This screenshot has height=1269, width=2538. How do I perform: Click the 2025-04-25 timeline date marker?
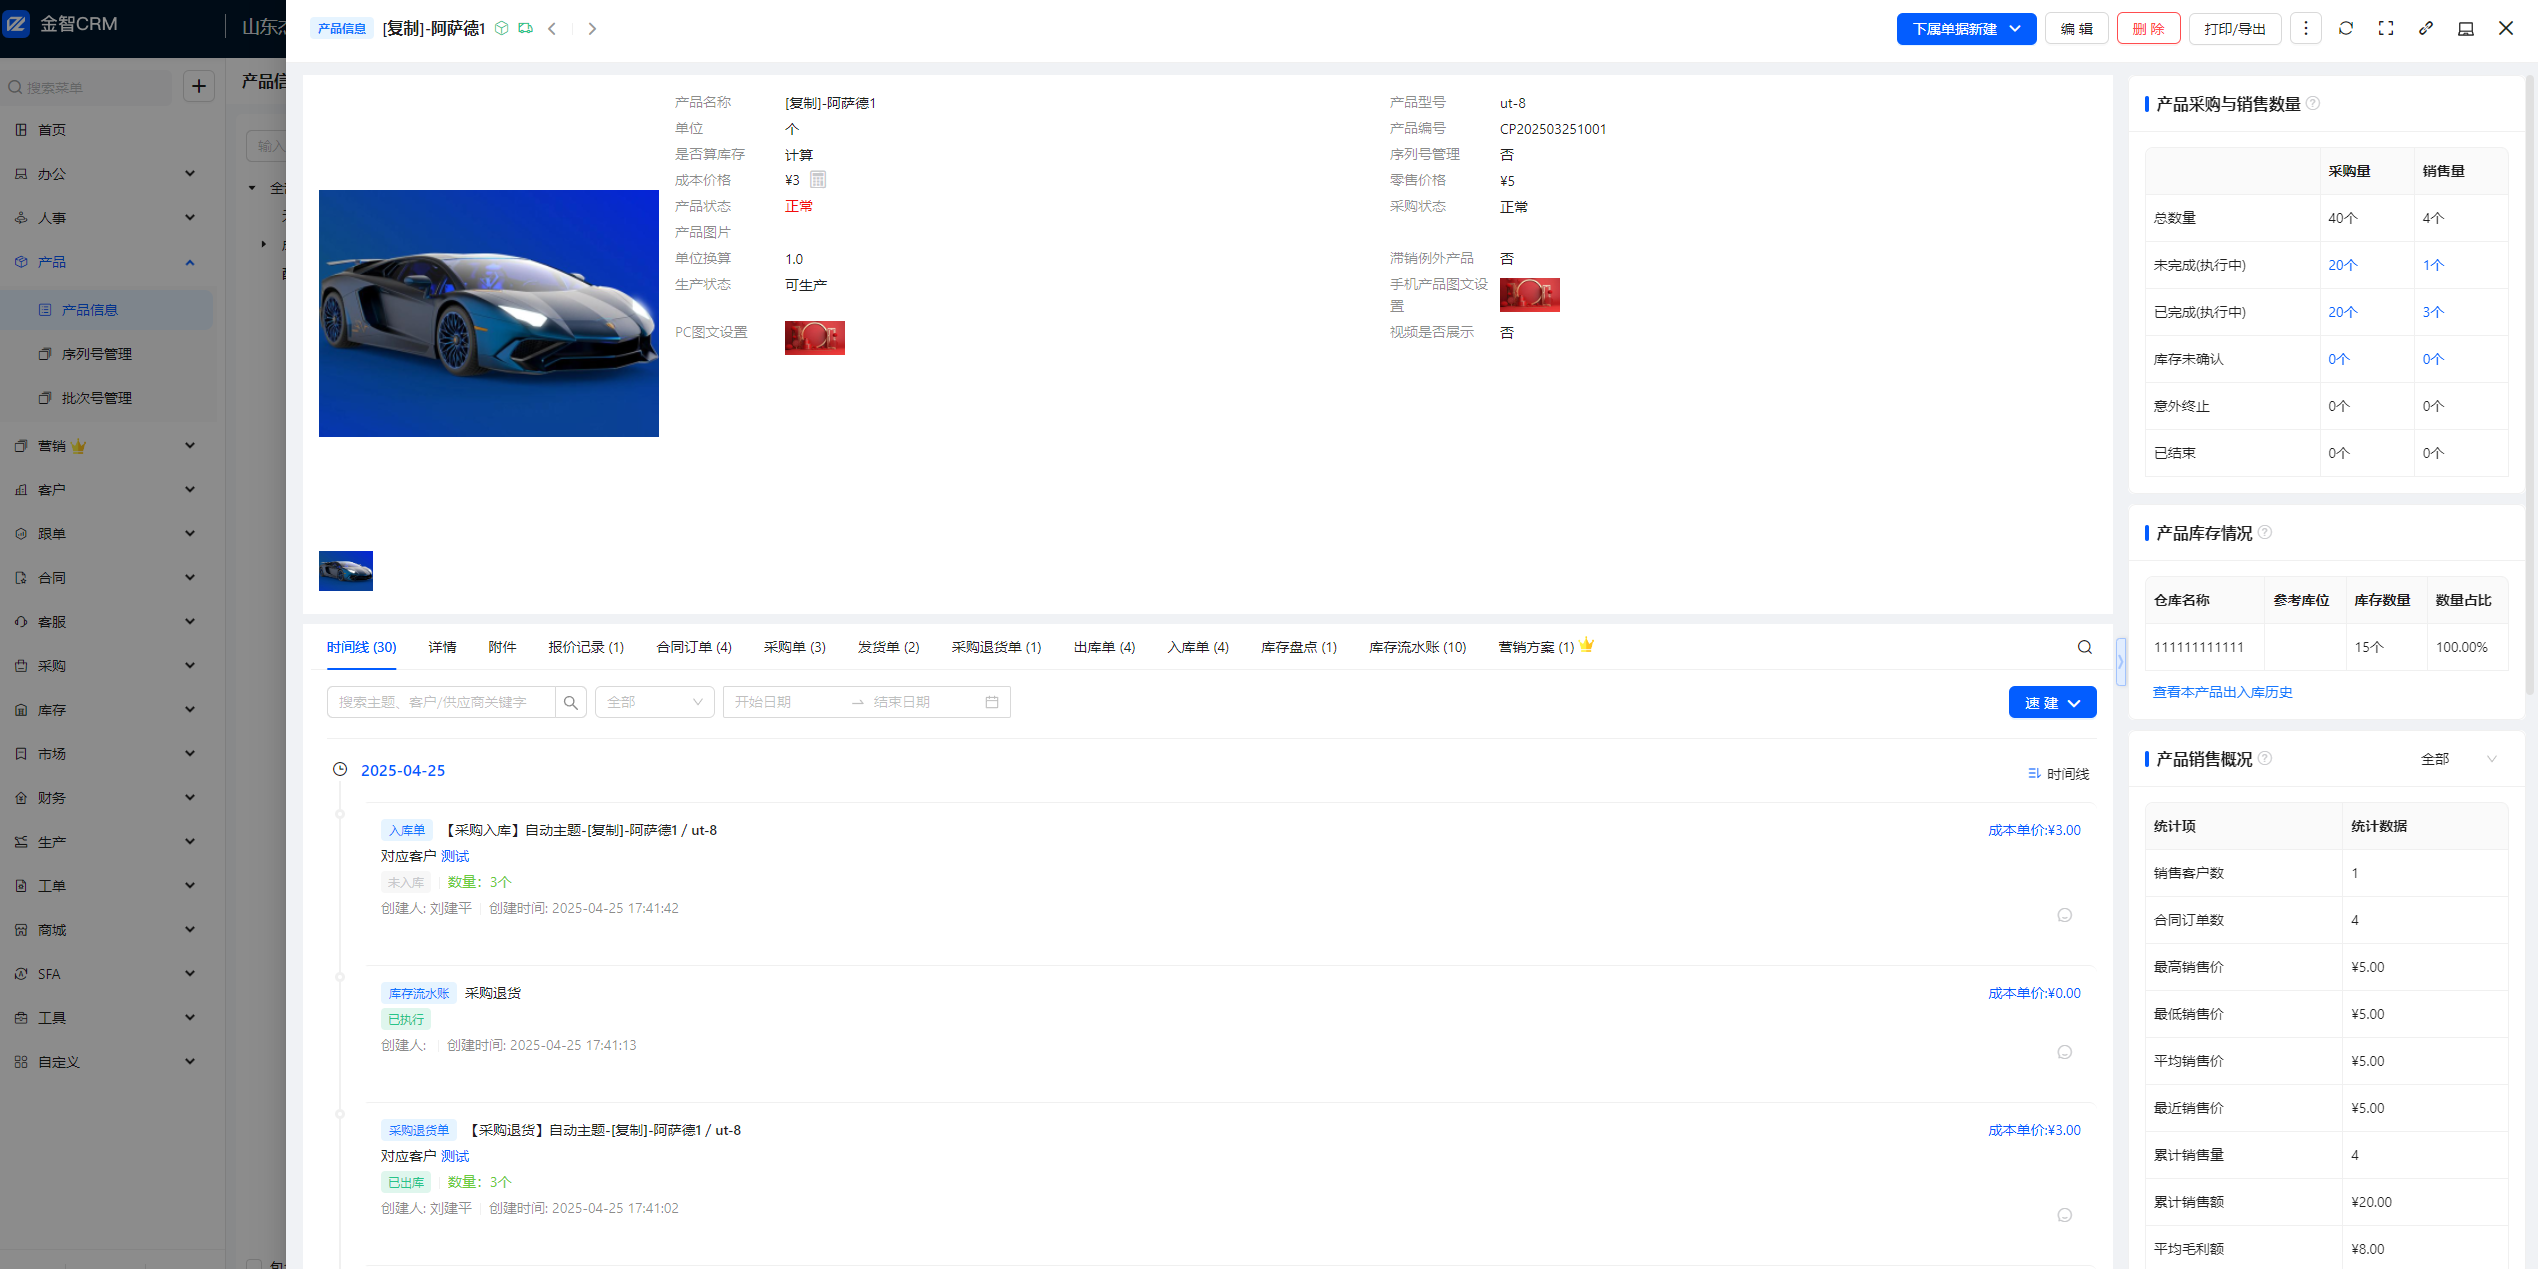(x=403, y=770)
